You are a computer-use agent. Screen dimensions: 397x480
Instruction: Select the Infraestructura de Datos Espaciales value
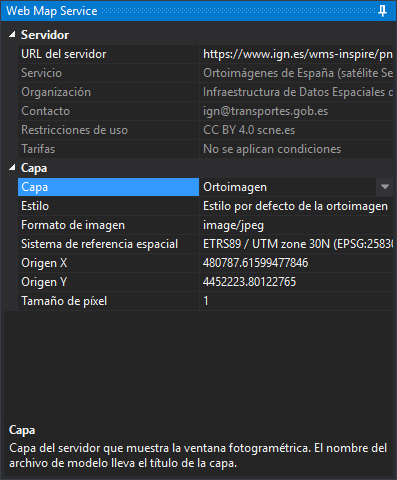[x=296, y=92]
